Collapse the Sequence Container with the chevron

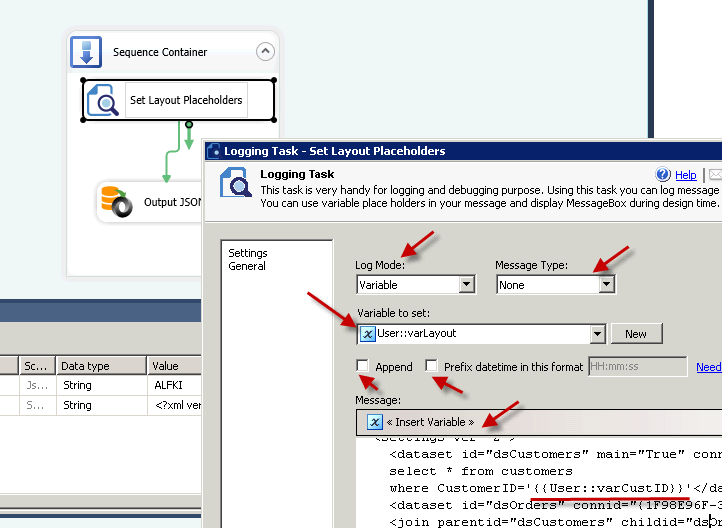click(264, 52)
